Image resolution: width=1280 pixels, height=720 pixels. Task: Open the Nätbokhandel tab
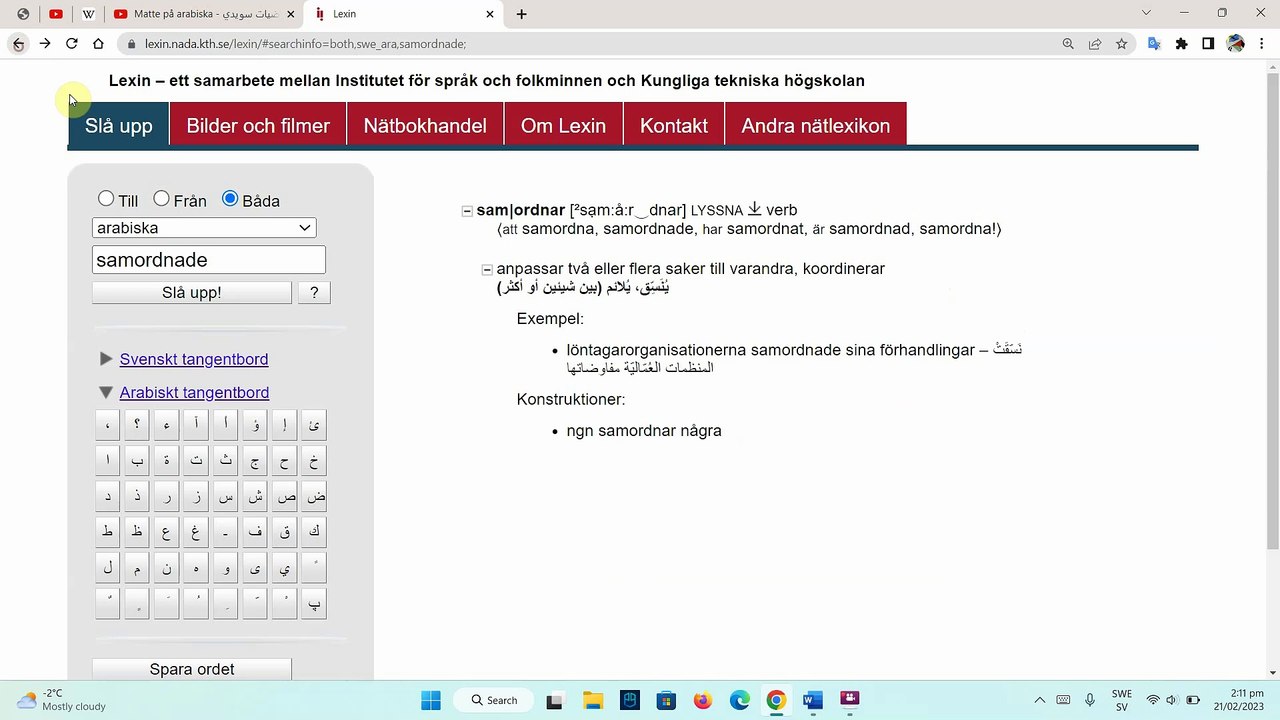425,126
